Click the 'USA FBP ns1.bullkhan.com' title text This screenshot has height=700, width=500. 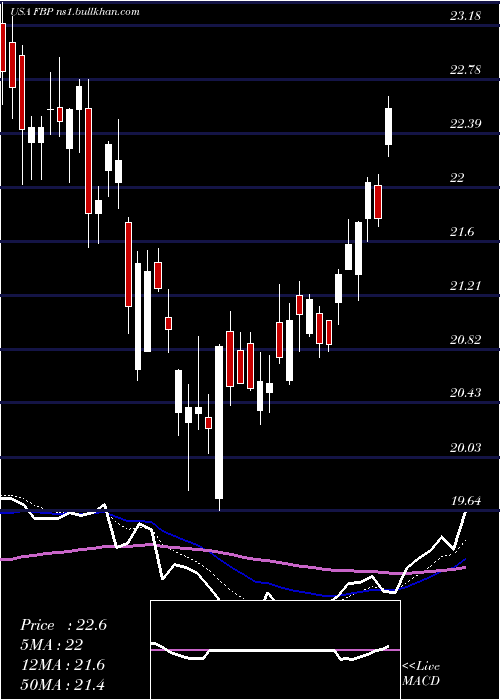click(x=74, y=12)
